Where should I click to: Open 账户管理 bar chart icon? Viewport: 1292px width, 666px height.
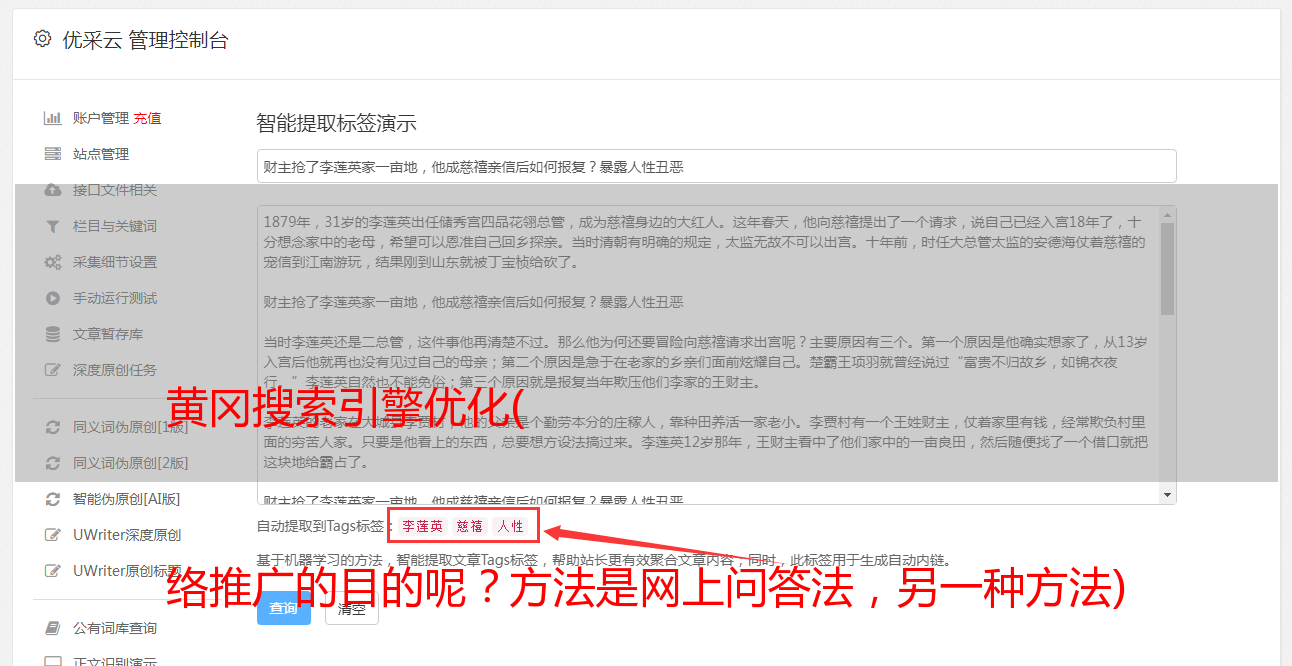[x=53, y=118]
